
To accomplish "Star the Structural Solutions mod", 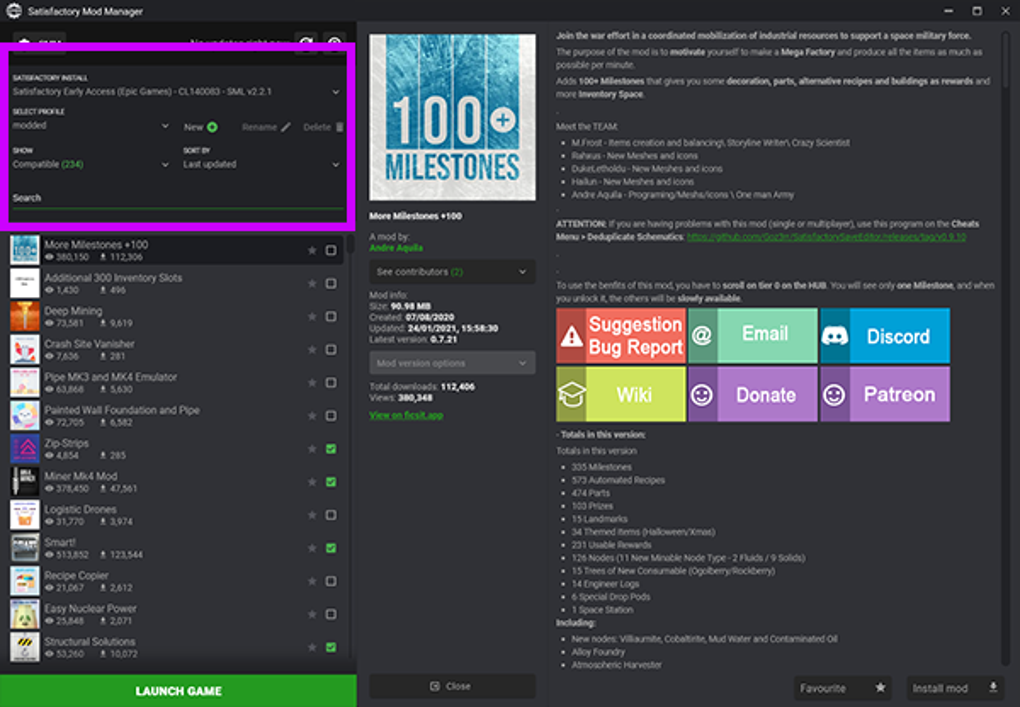I will click(312, 647).
